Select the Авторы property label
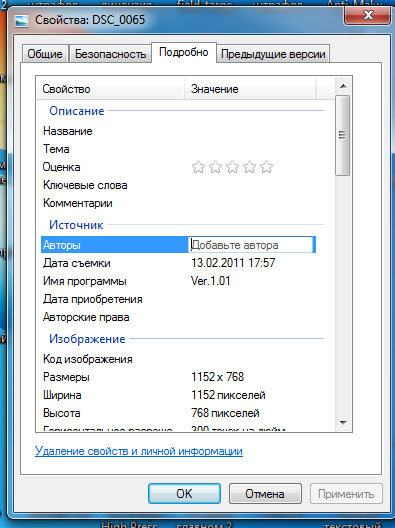395x528 pixels. (x=62, y=245)
